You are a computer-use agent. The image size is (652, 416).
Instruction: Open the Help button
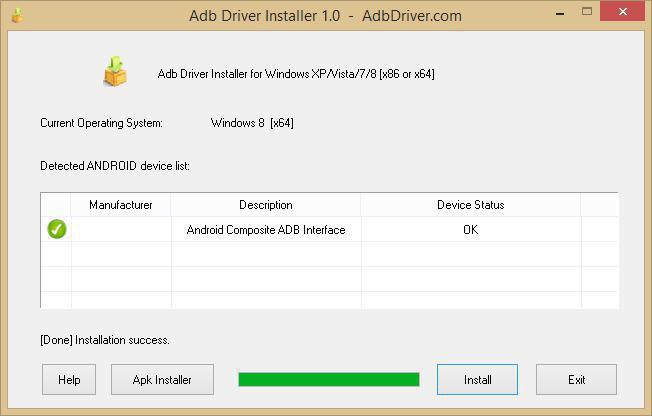click(69, 379)
